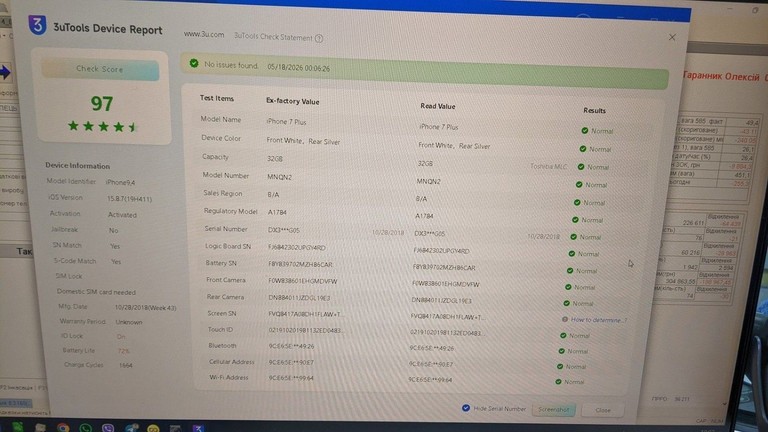768x432 pixels.
Task: Click the Check Score header button
Action: tap(100, 69)
